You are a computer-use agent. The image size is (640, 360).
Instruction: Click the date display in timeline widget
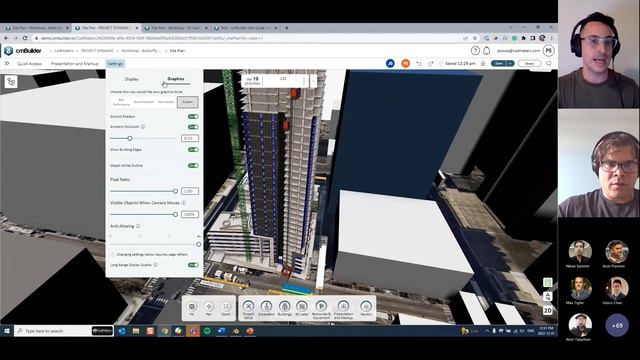click(x=252, y=81)
